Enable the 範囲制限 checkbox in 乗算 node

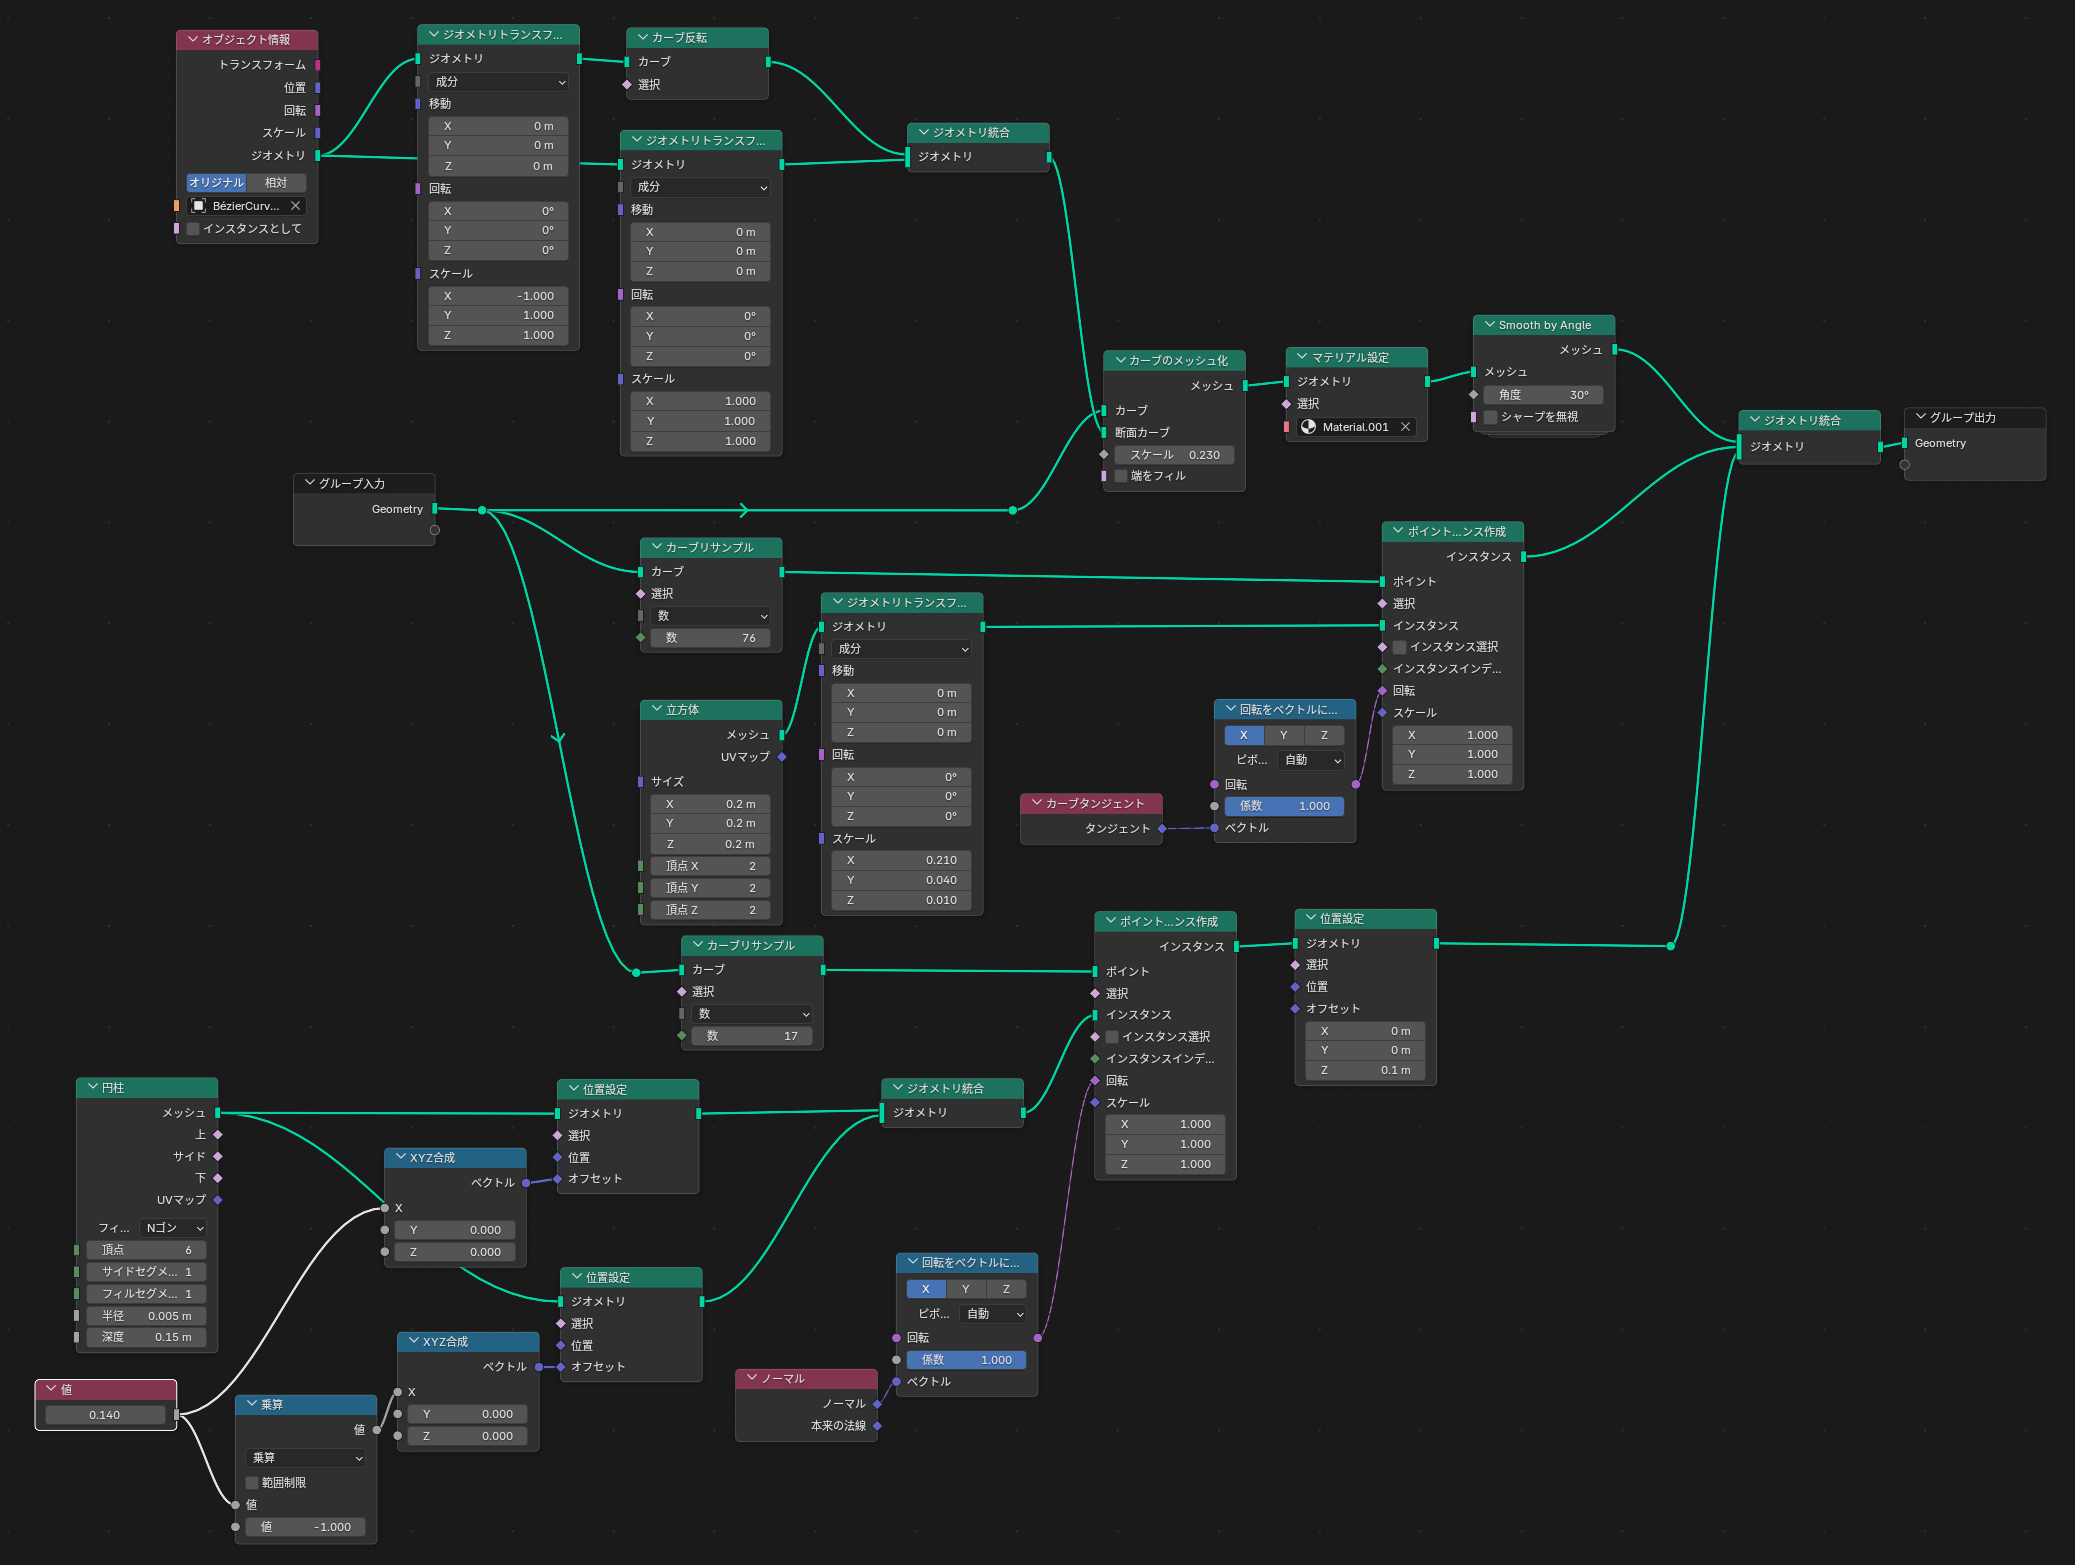tap(252, 1483)
